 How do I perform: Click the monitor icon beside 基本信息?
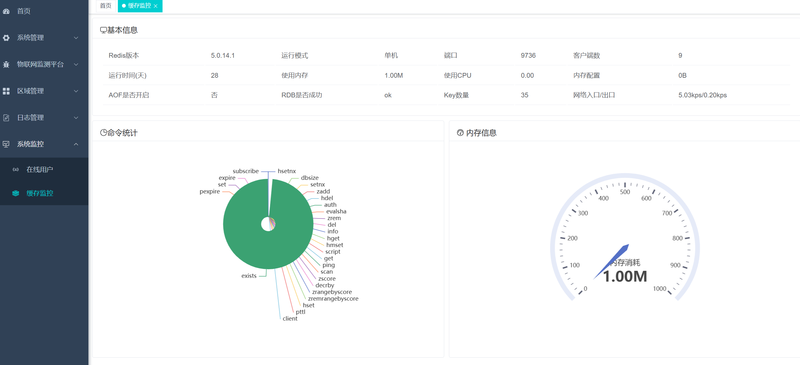click(103, 30)
